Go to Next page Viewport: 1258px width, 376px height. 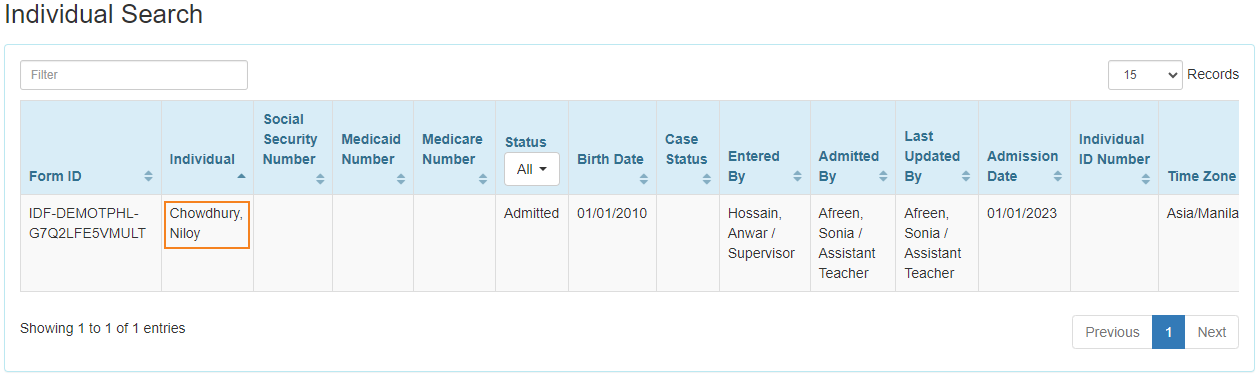point(1211,332)
